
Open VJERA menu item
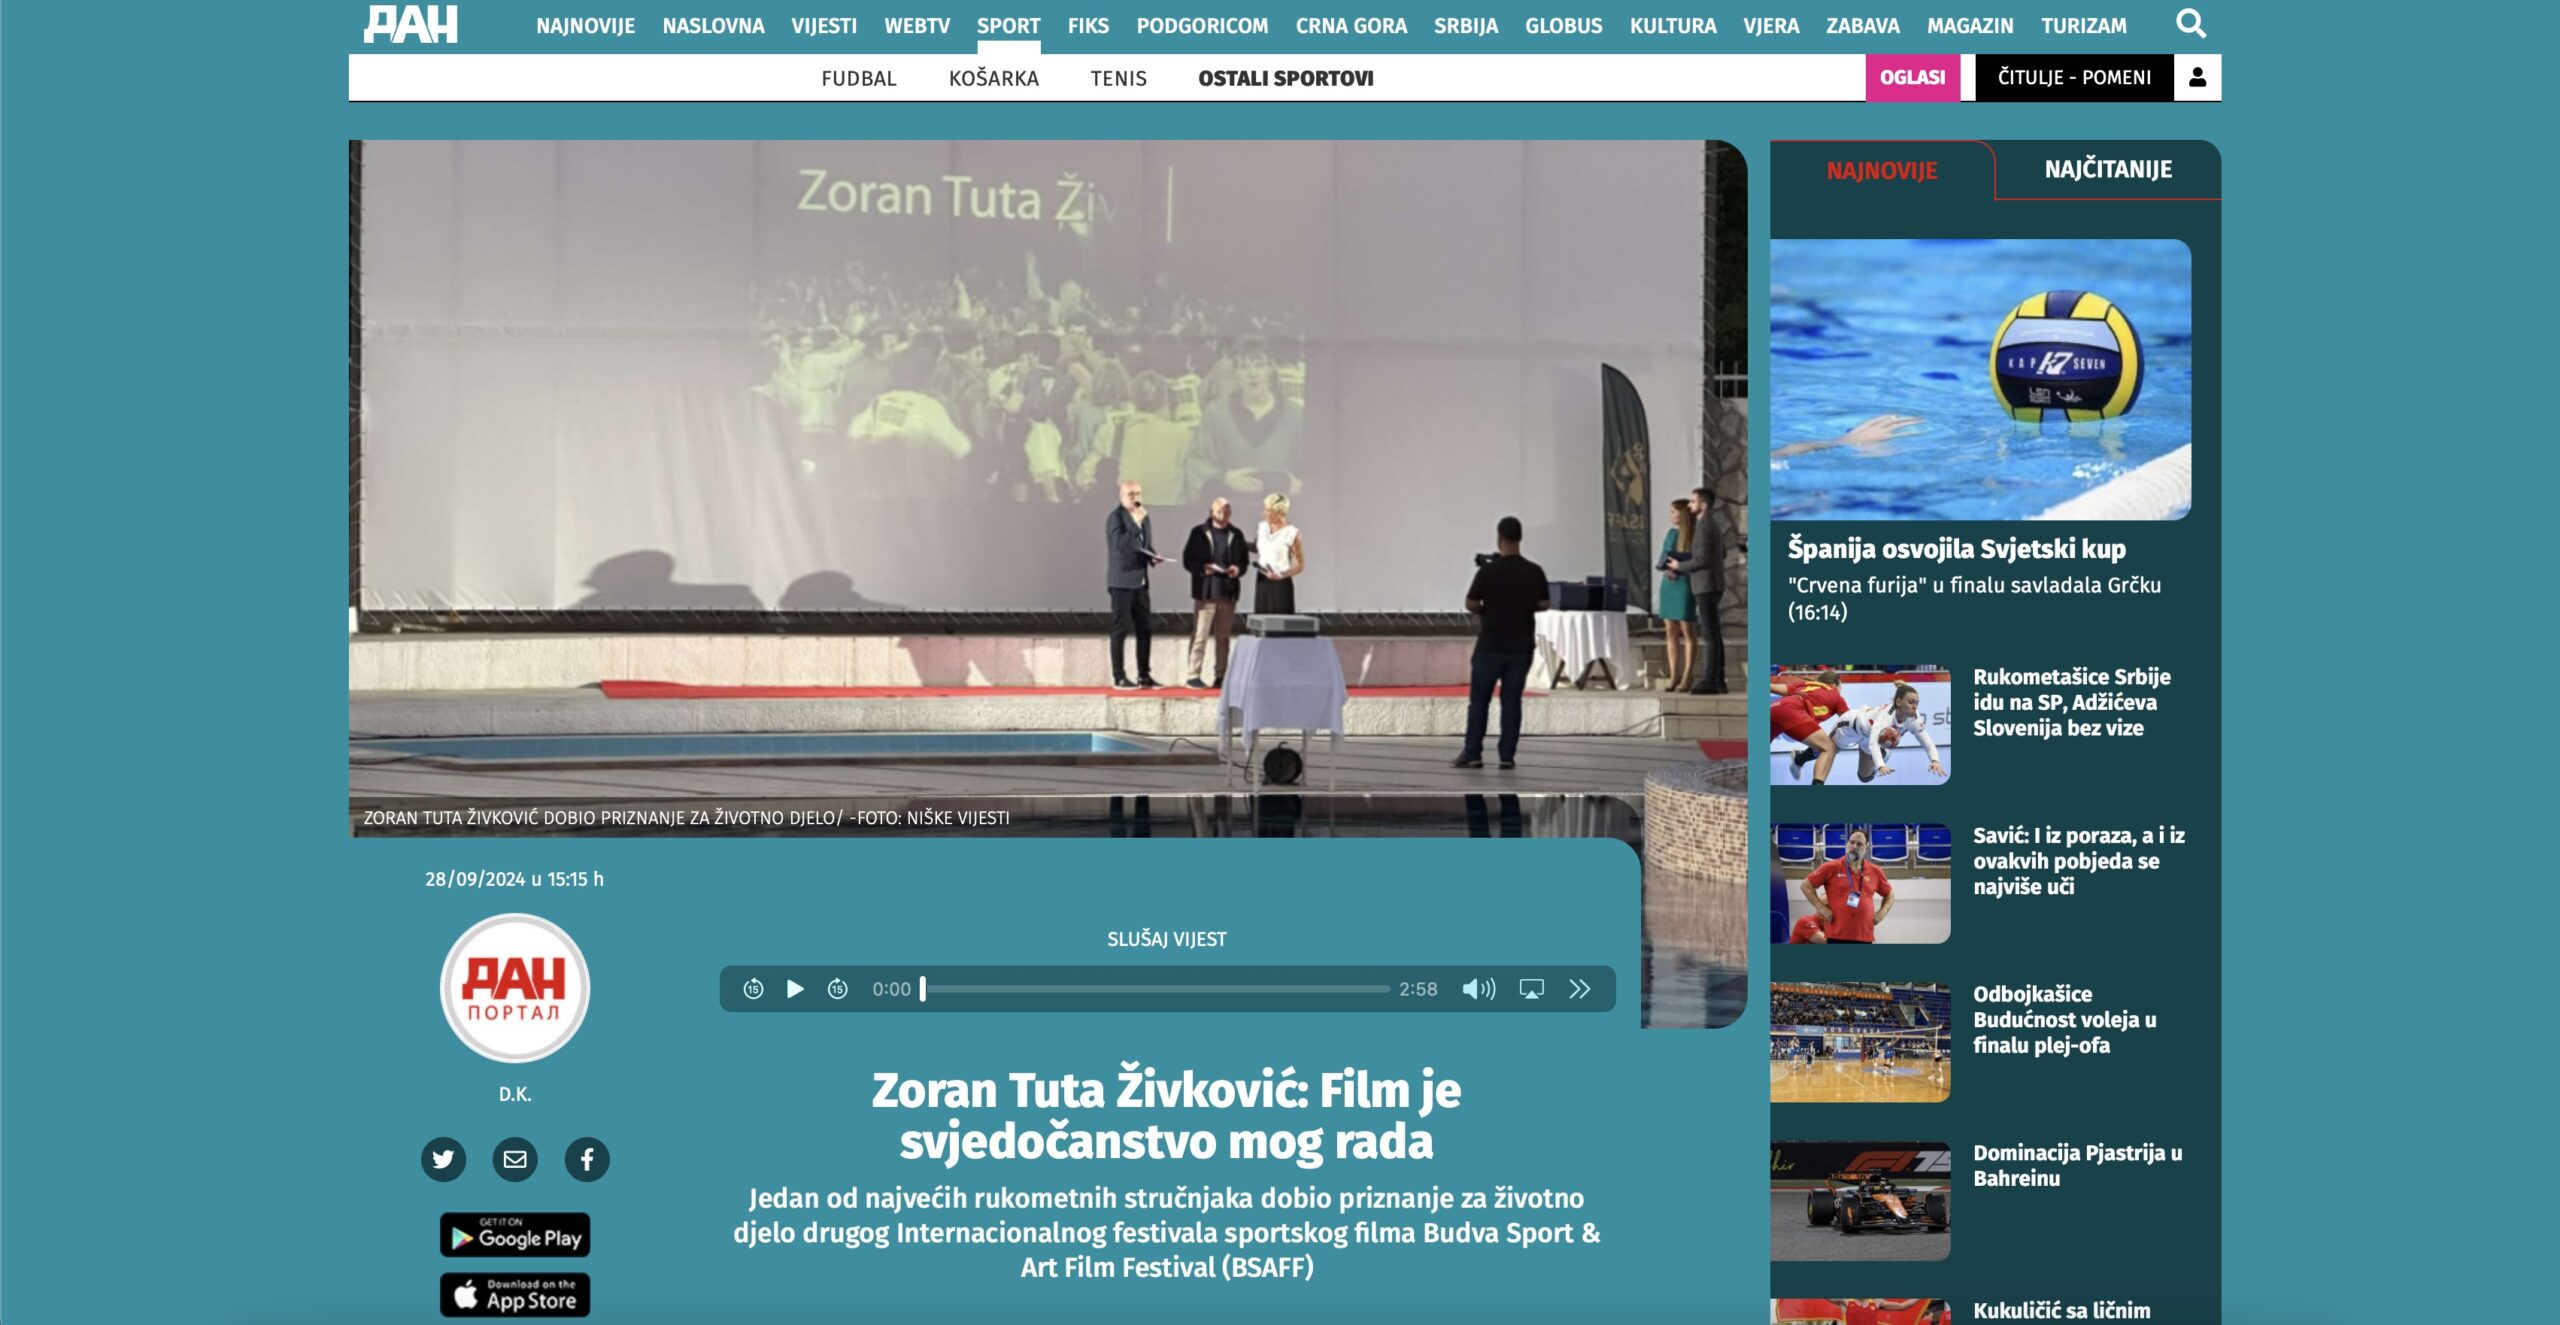point(1771,26)
